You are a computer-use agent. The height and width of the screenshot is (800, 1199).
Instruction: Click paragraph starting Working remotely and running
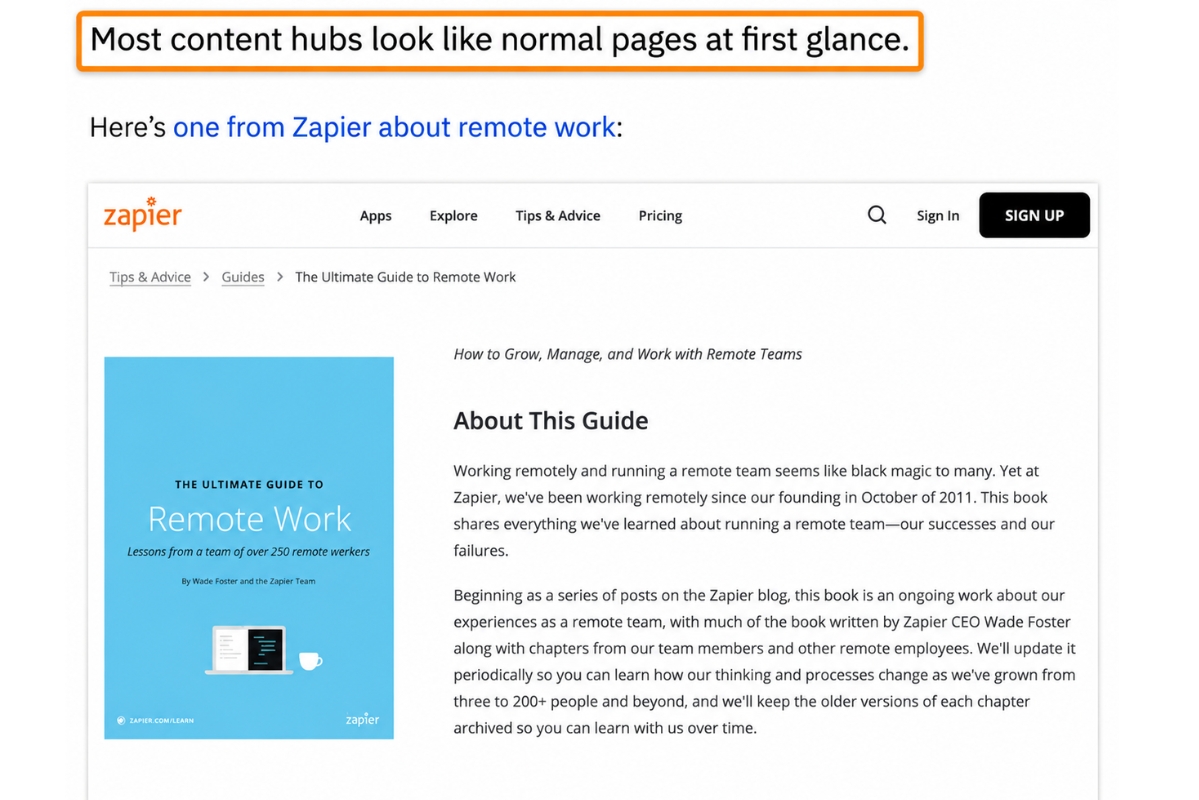coord(754,510)
